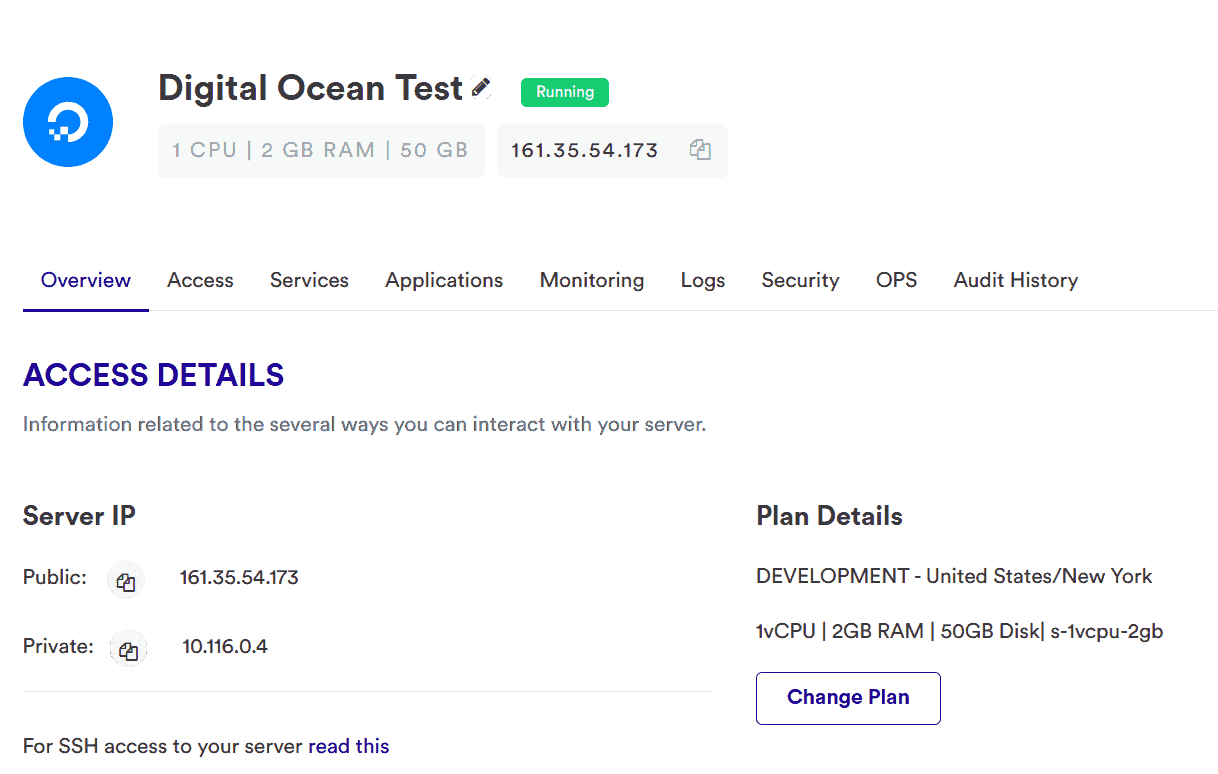
Task: Copy the Private server IP
Action: click(128, 650)
